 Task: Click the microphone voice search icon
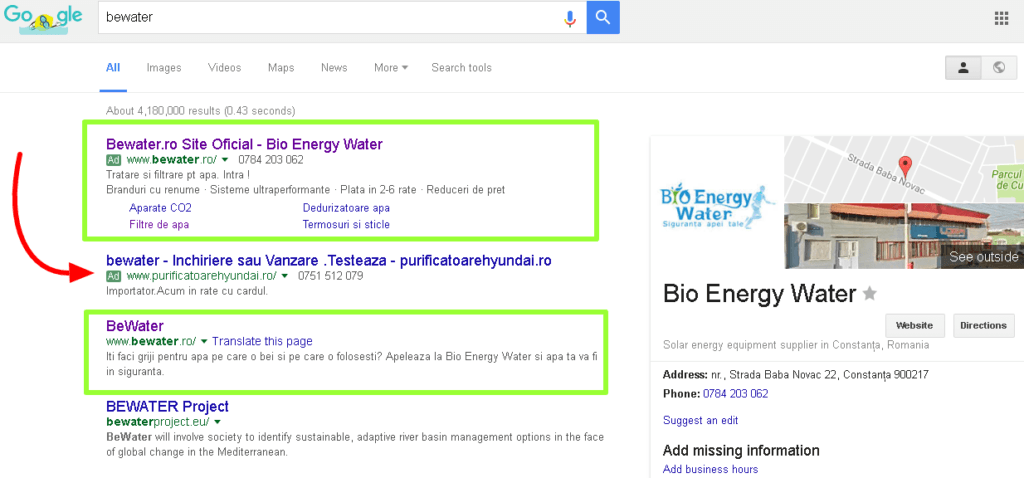(x=570, y=18)
